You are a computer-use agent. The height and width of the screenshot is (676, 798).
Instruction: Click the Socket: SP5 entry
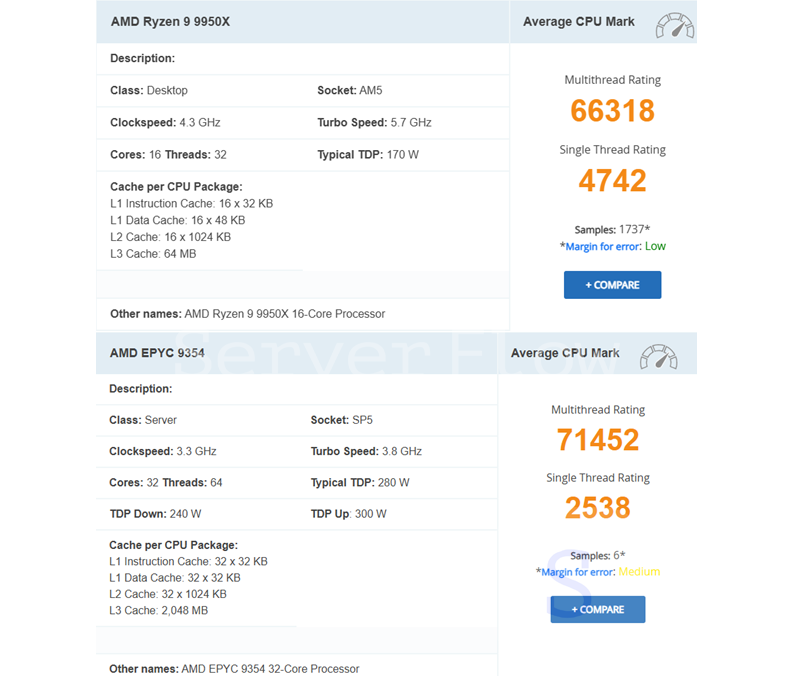(341, 420)
